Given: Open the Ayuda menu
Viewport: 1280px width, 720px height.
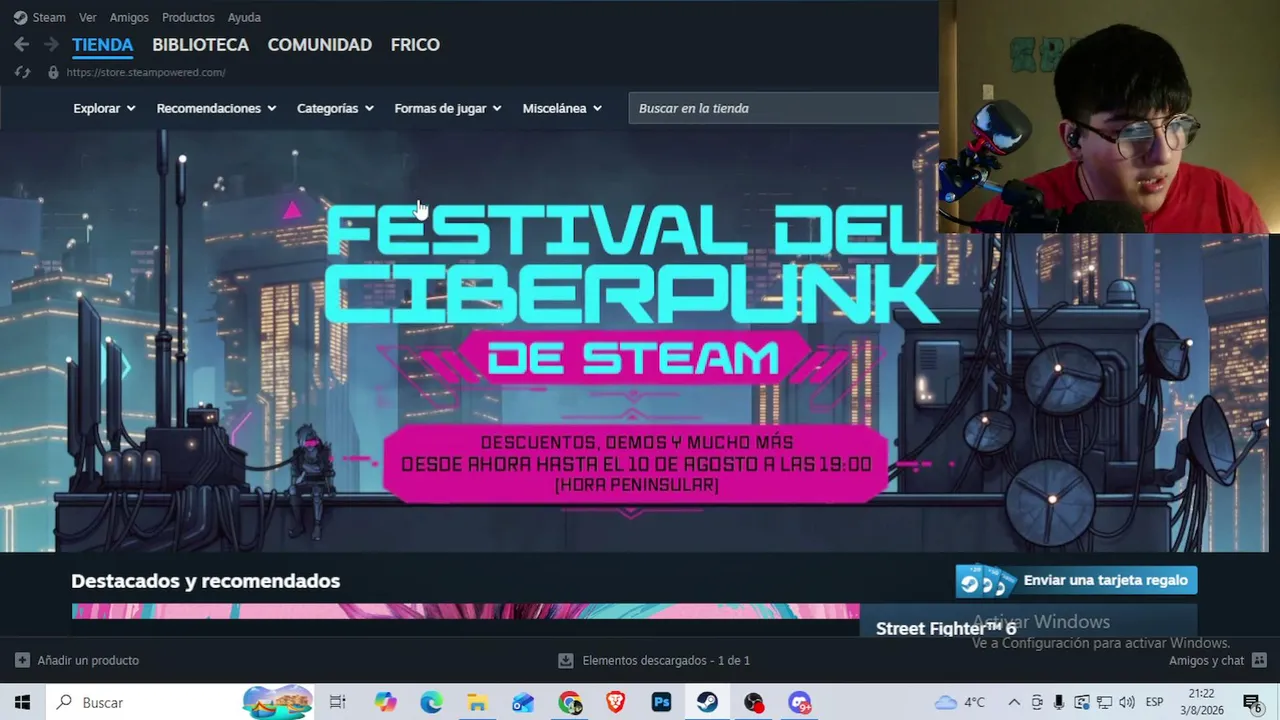Looking at the screenshot, I should pyautogui.click(x=244, y=17).
